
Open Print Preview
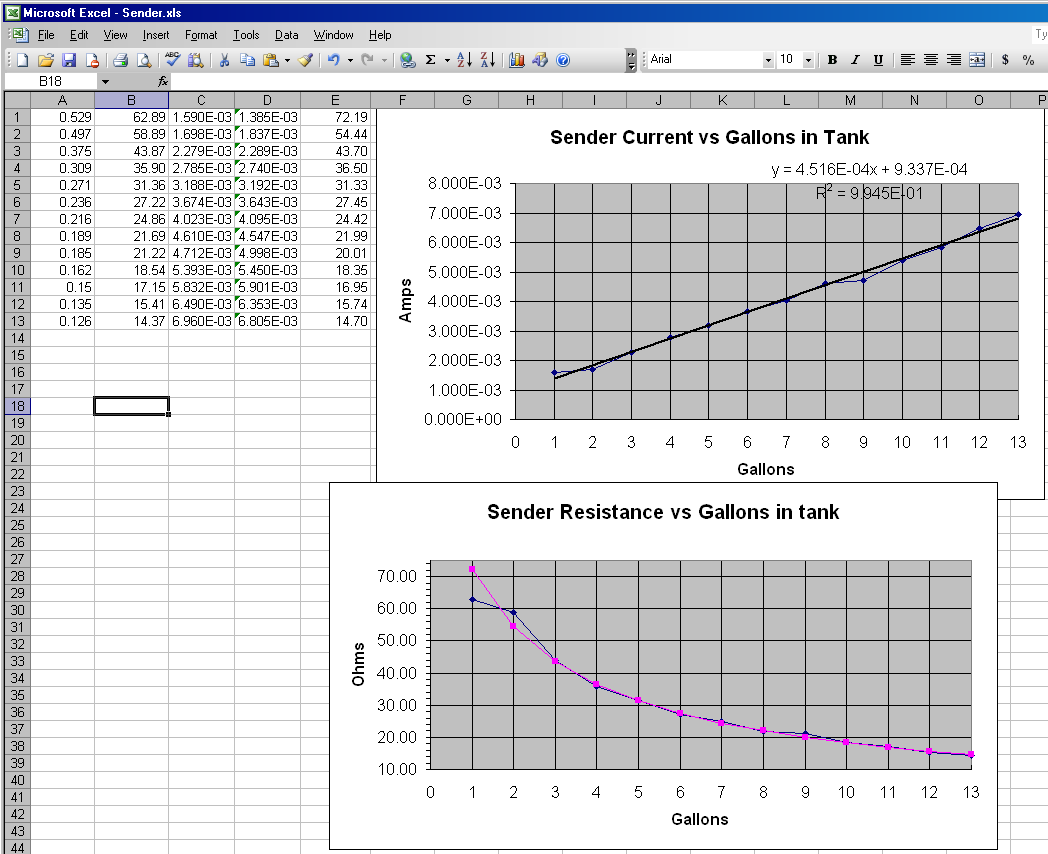[143, 60]
